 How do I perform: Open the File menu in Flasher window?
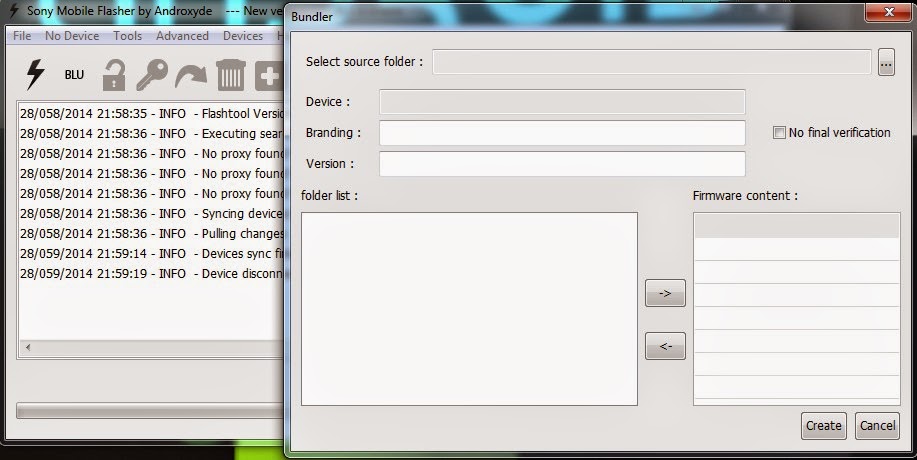(22, 36)
